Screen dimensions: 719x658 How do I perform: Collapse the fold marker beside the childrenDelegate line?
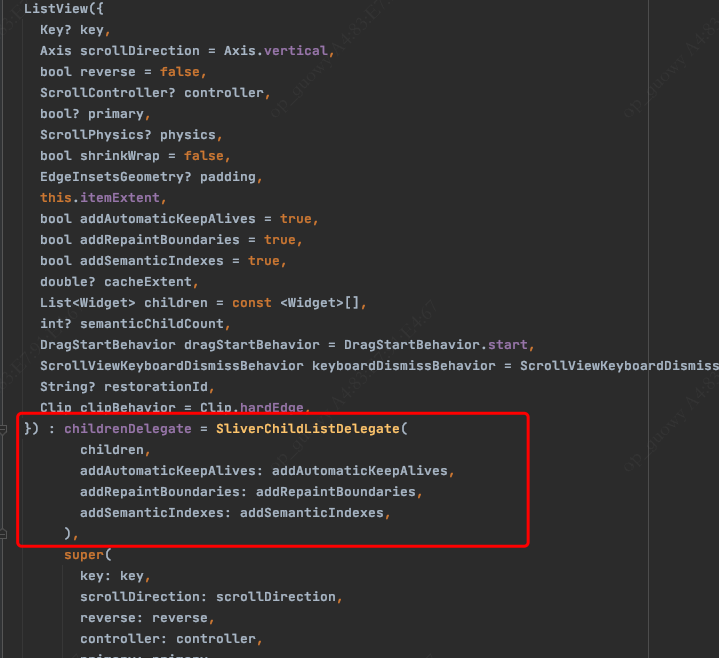coord(3,430)
